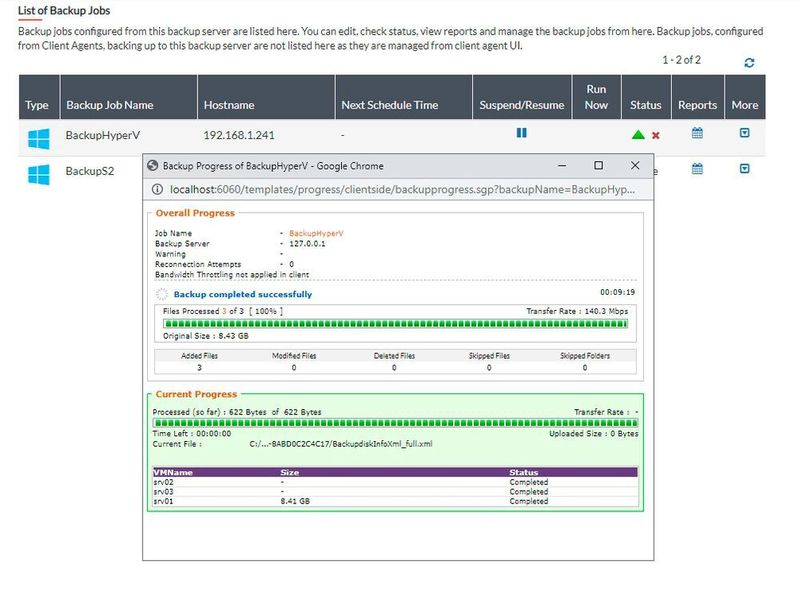
Task: Click the Next Schedule Time column header
Action: click(389, 105)
